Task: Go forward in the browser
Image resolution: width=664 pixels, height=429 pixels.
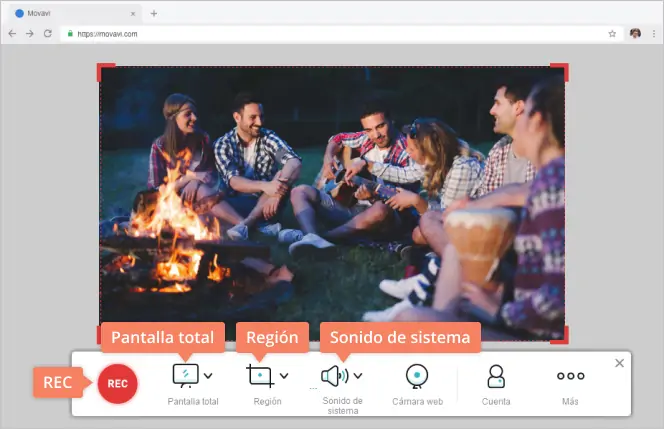Action: tap(30, 33)
